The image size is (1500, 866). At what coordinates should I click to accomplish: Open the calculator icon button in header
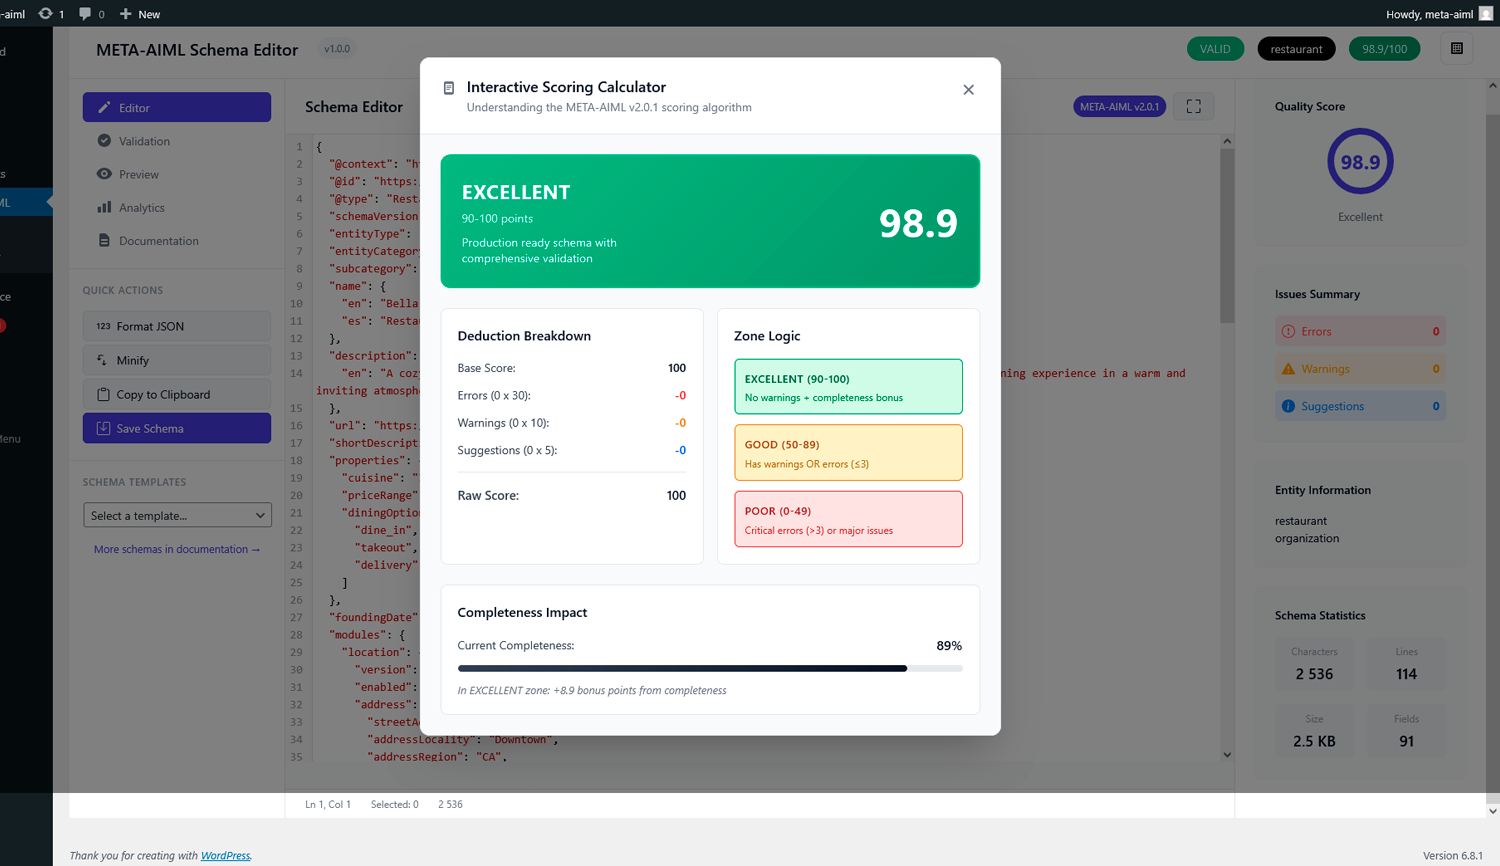coord(1457,48)
